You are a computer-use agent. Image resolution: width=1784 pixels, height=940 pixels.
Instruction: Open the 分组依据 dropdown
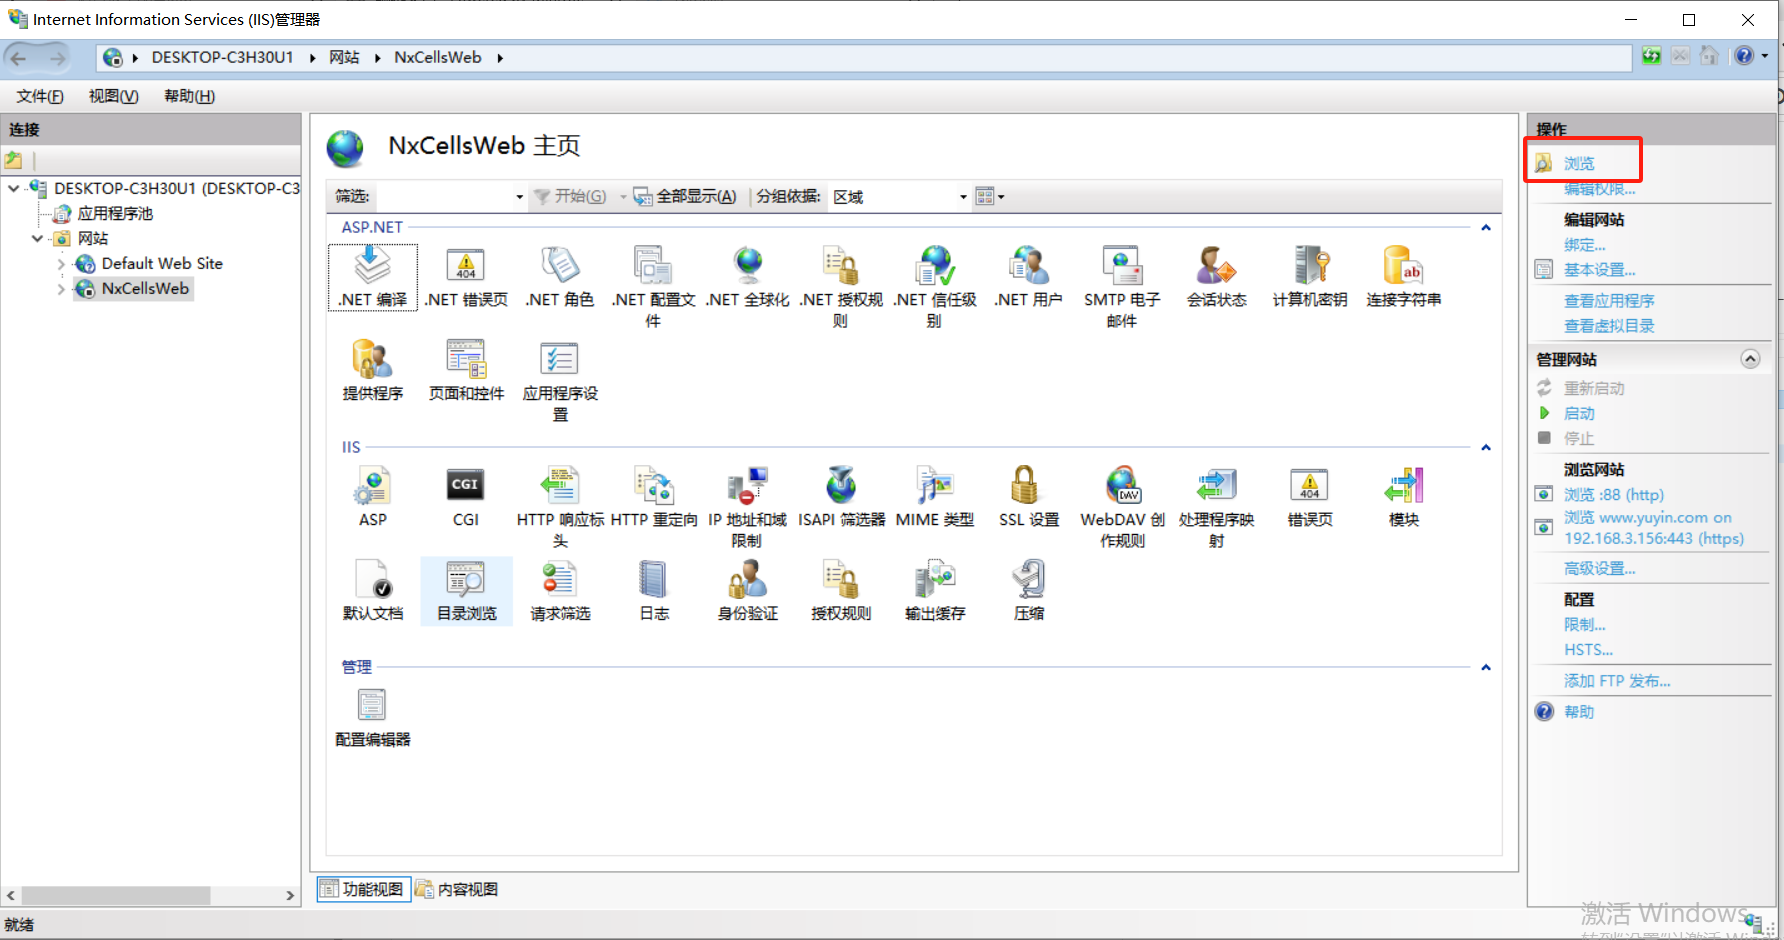click(x=962, y=197)
